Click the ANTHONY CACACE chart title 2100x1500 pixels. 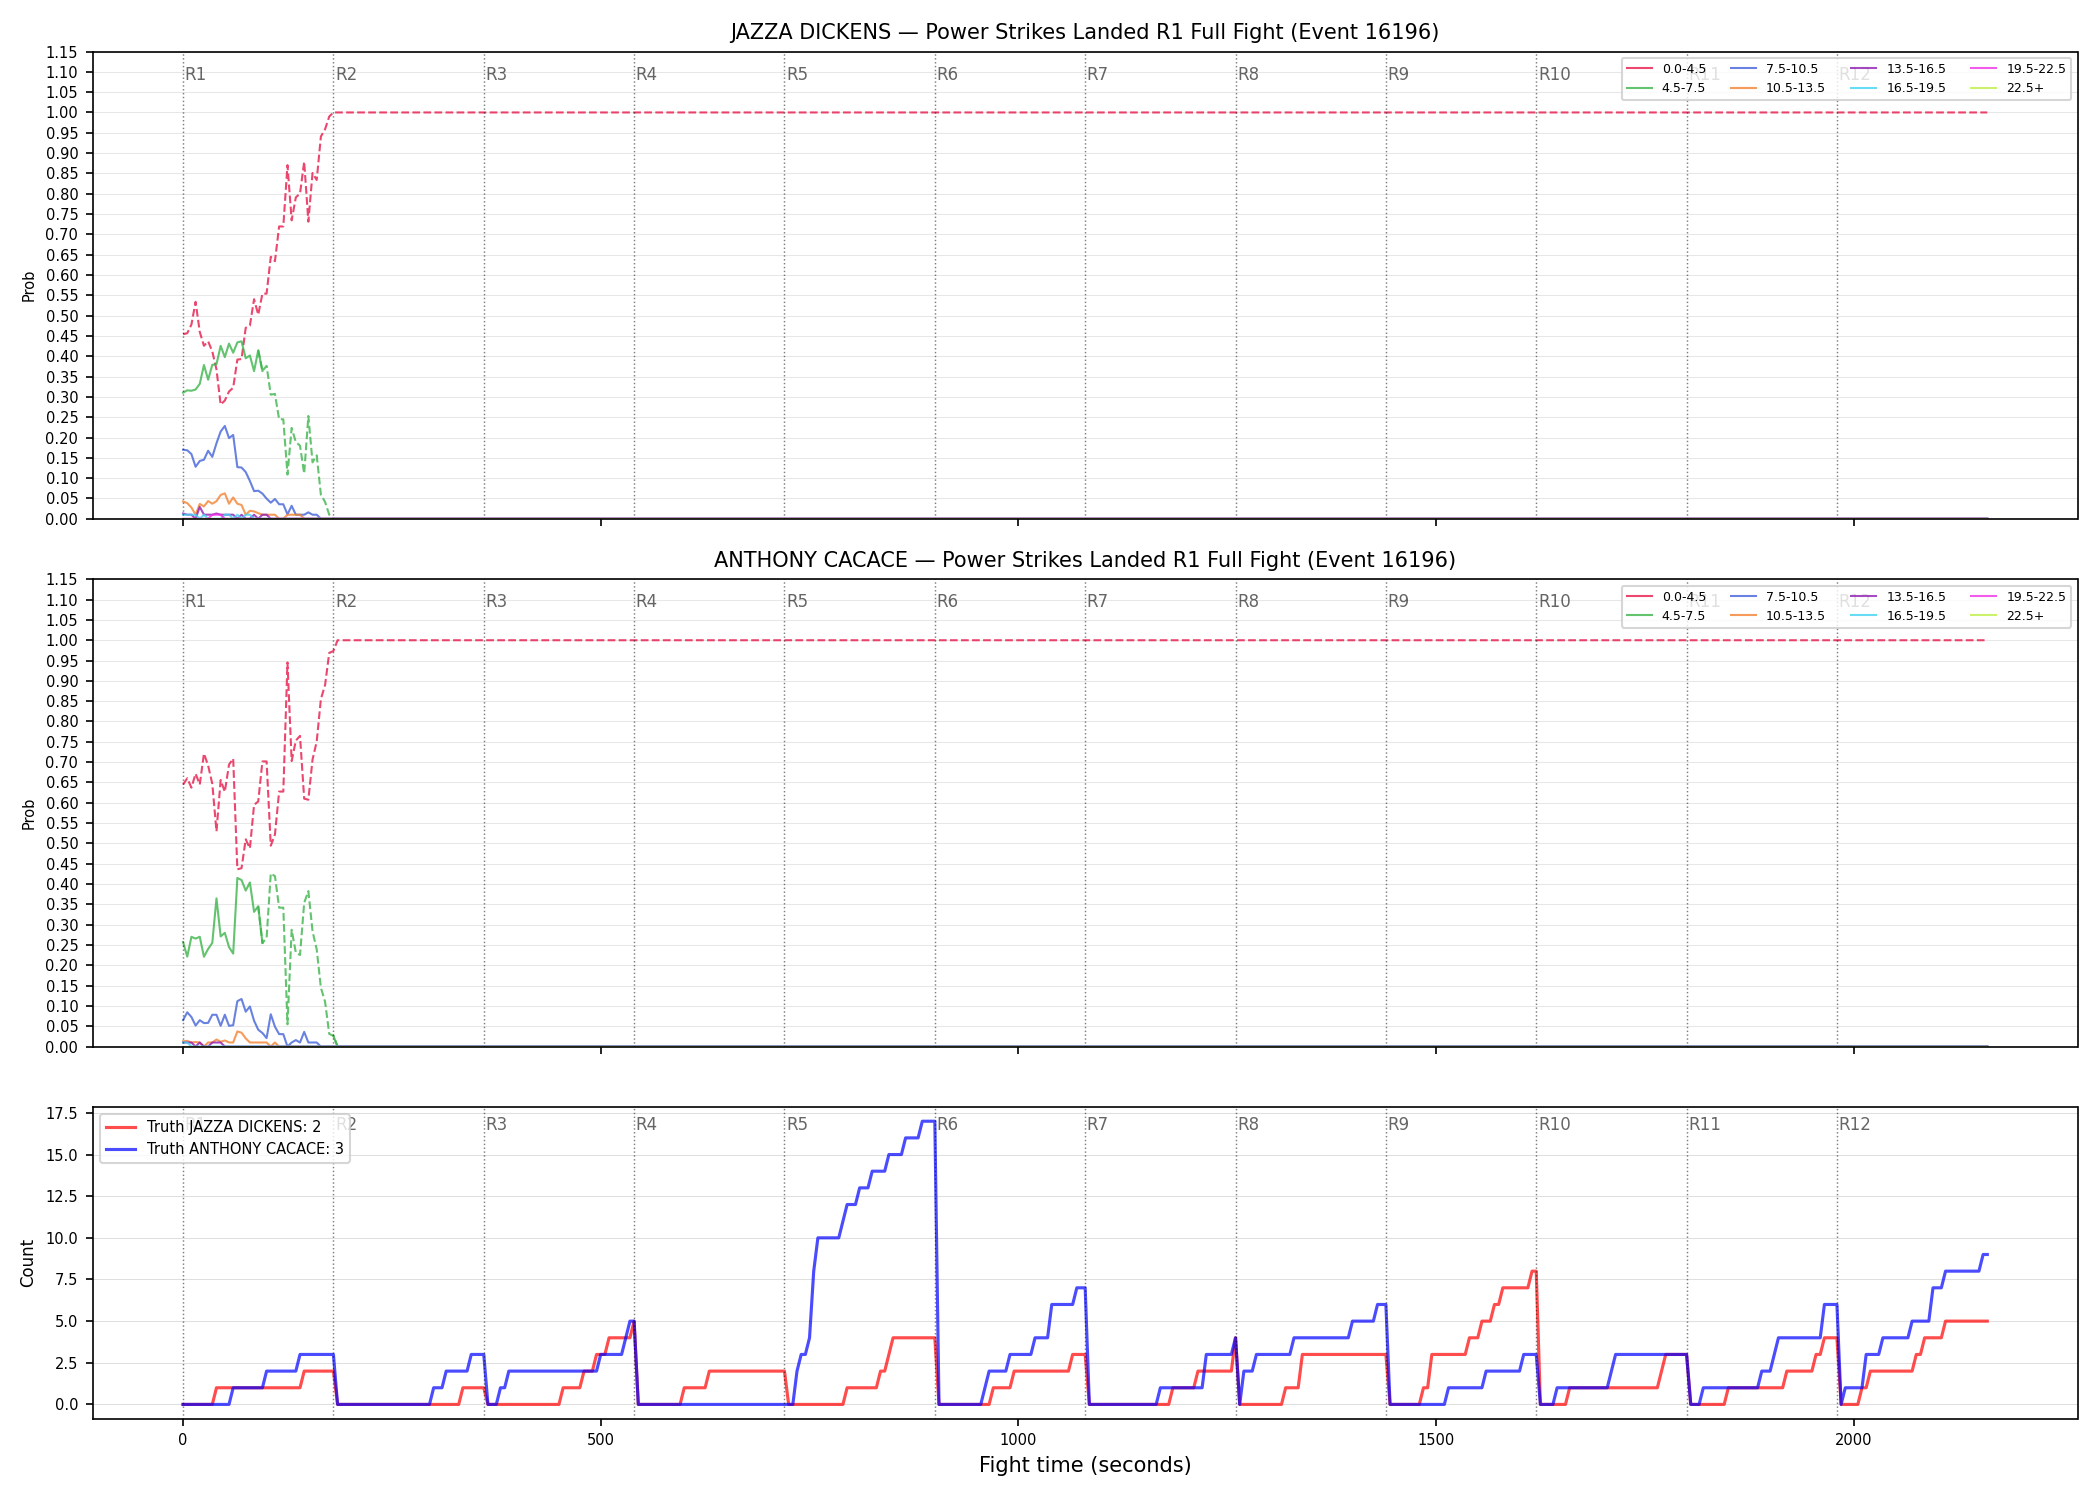1084,560
